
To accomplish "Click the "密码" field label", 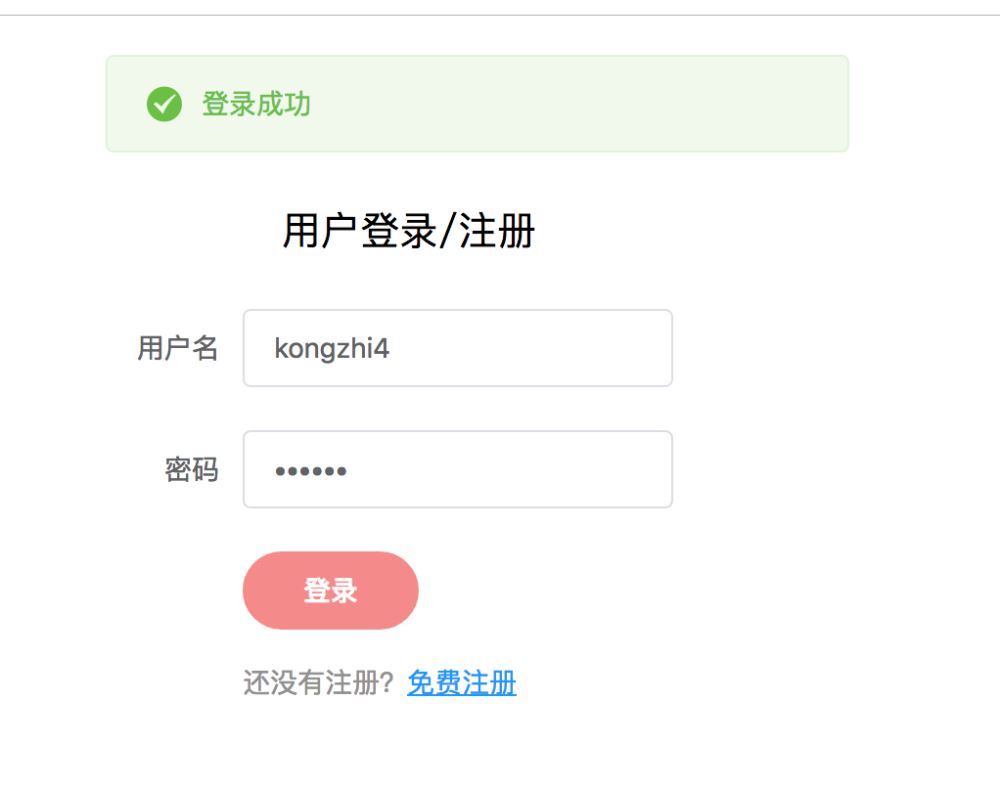I will tap(191, 469).
